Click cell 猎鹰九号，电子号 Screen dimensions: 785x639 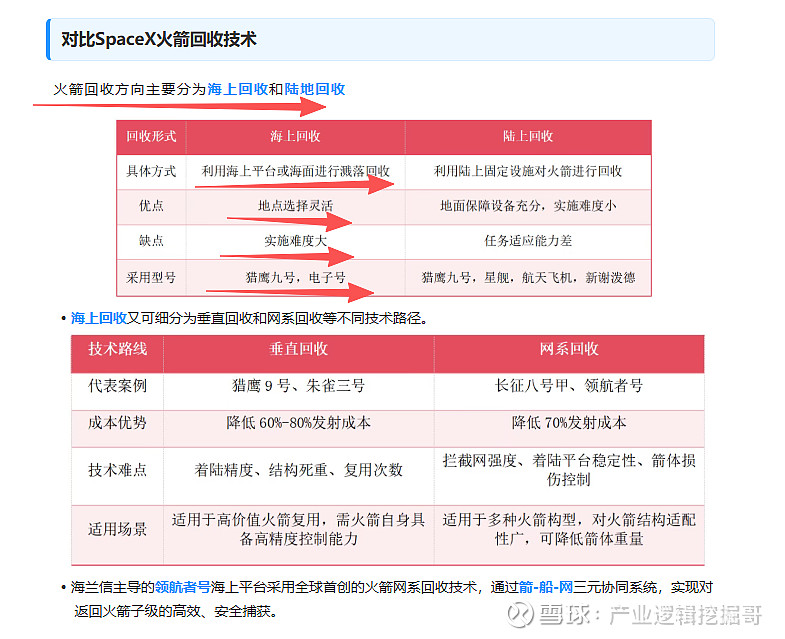click(295, 277)
